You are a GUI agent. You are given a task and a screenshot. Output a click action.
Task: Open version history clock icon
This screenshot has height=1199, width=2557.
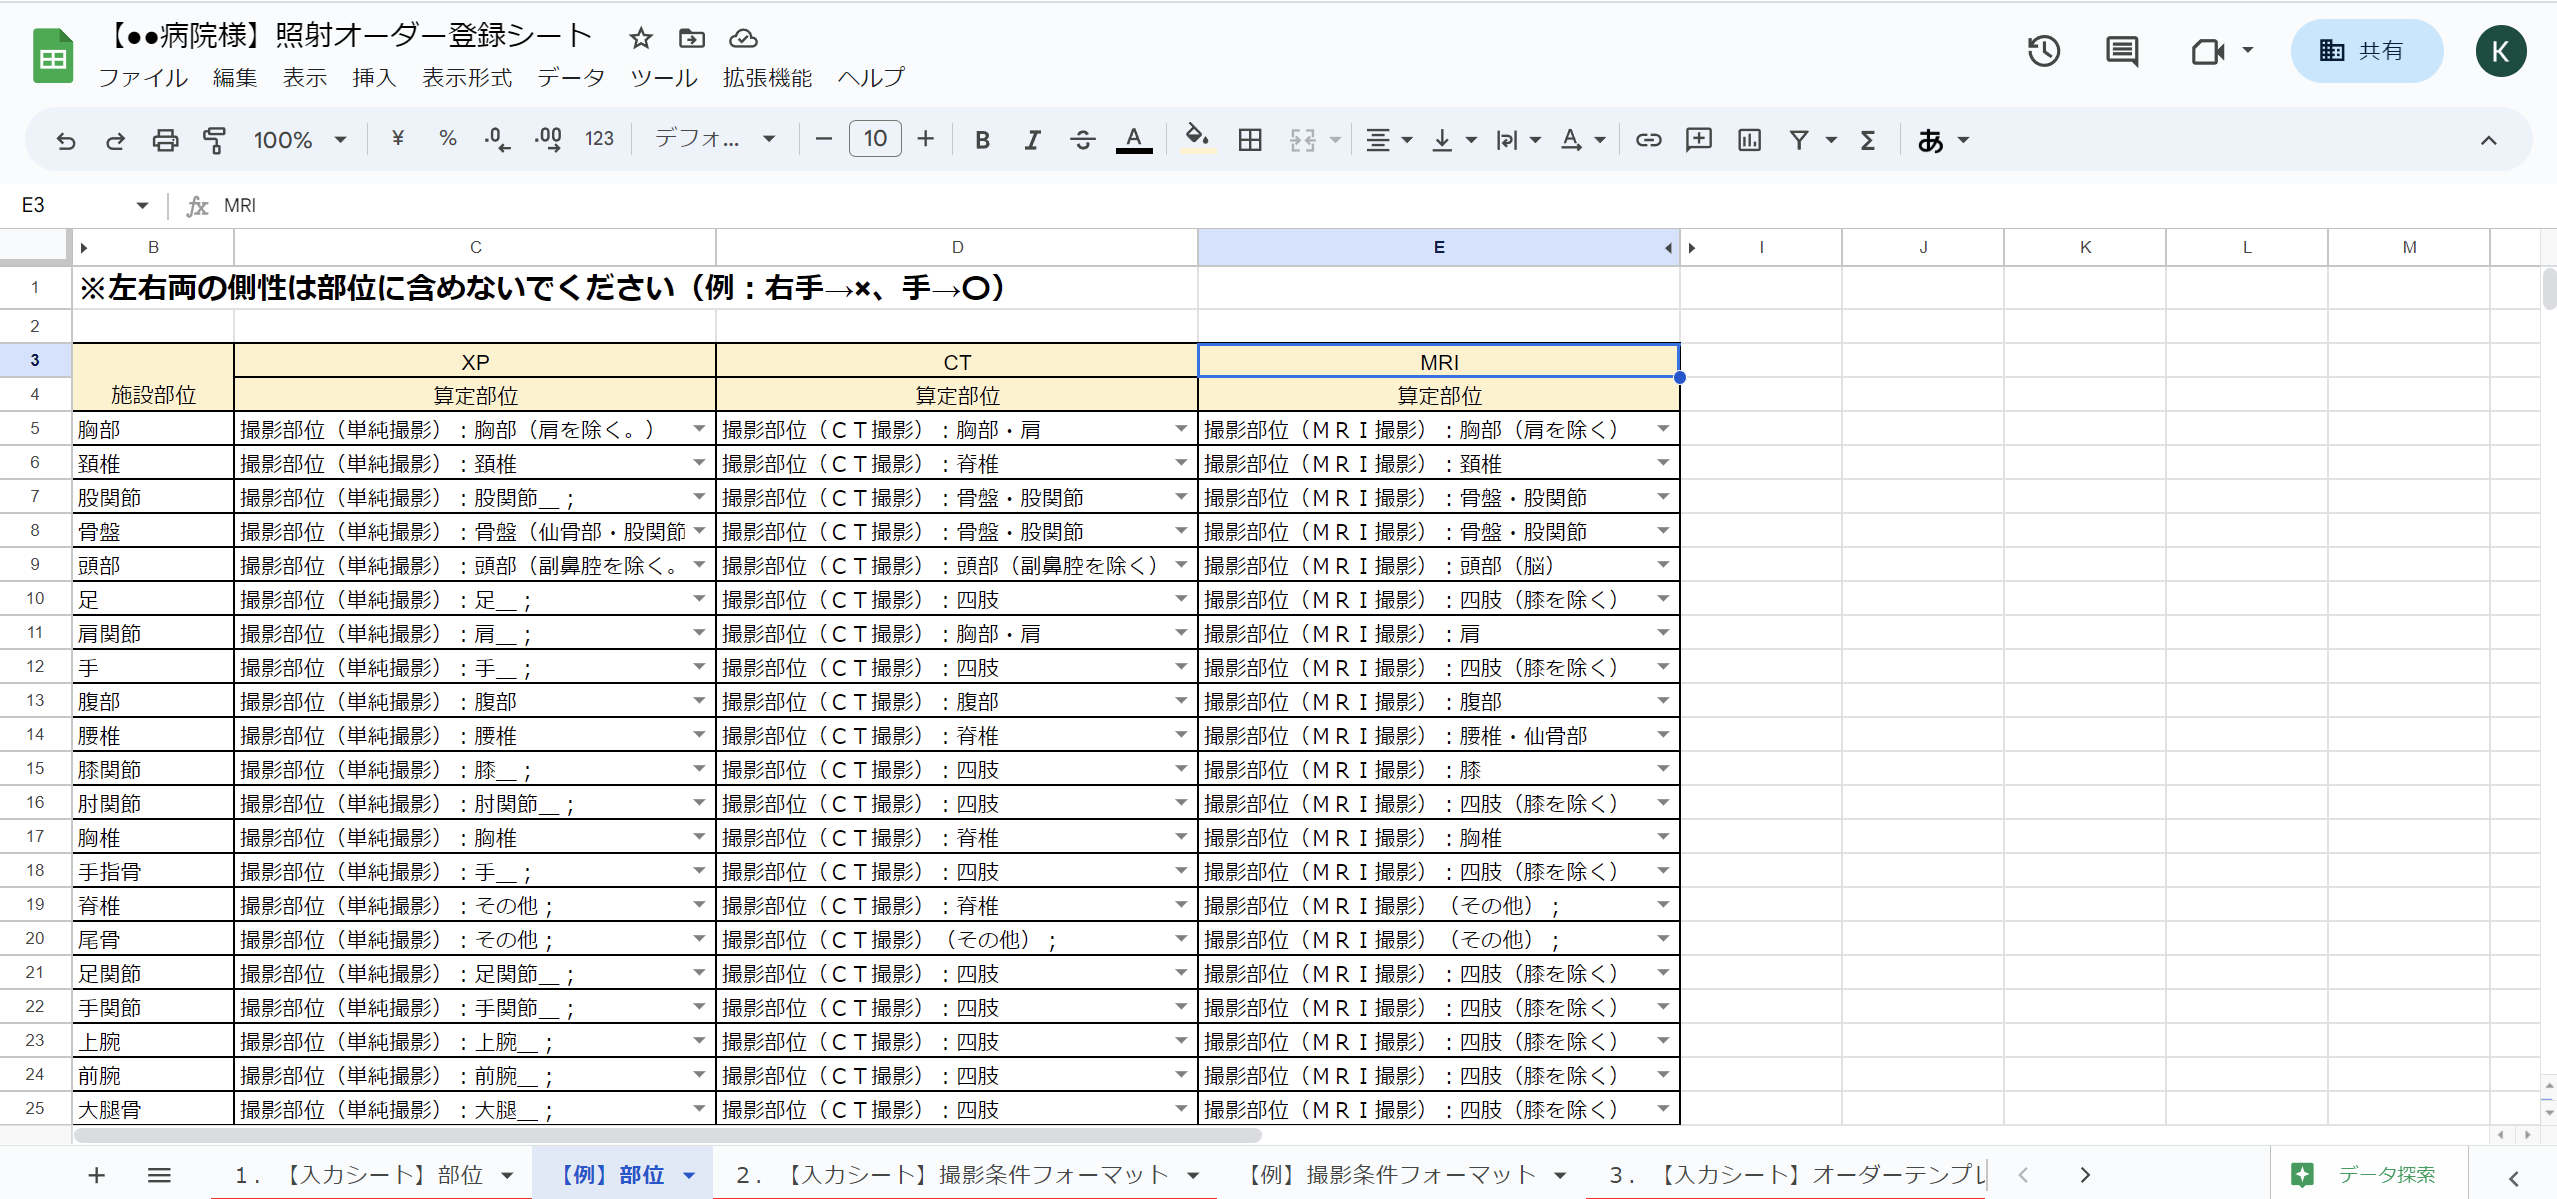(x=2043, y=51)
